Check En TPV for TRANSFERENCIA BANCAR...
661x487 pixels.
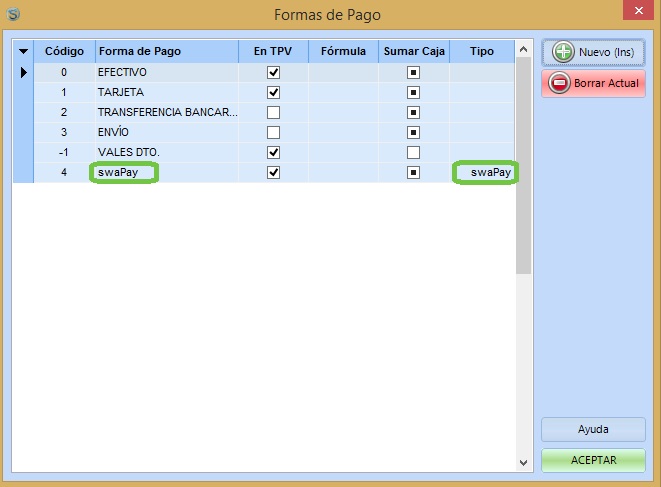coord(273,113)
